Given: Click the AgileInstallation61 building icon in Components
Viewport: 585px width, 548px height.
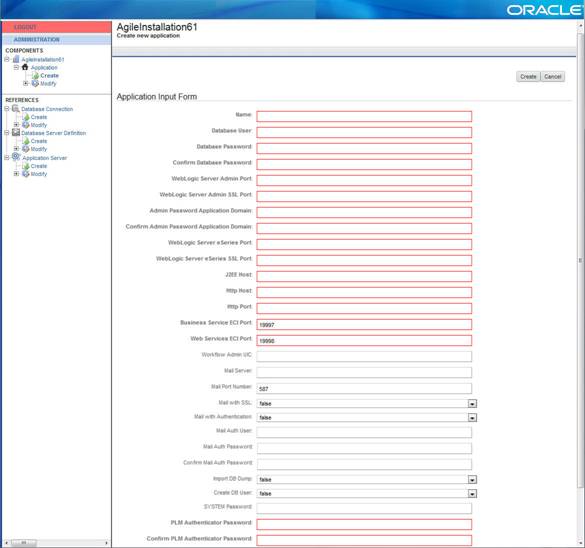Looking at the screenshot, I should click(16, 59).
